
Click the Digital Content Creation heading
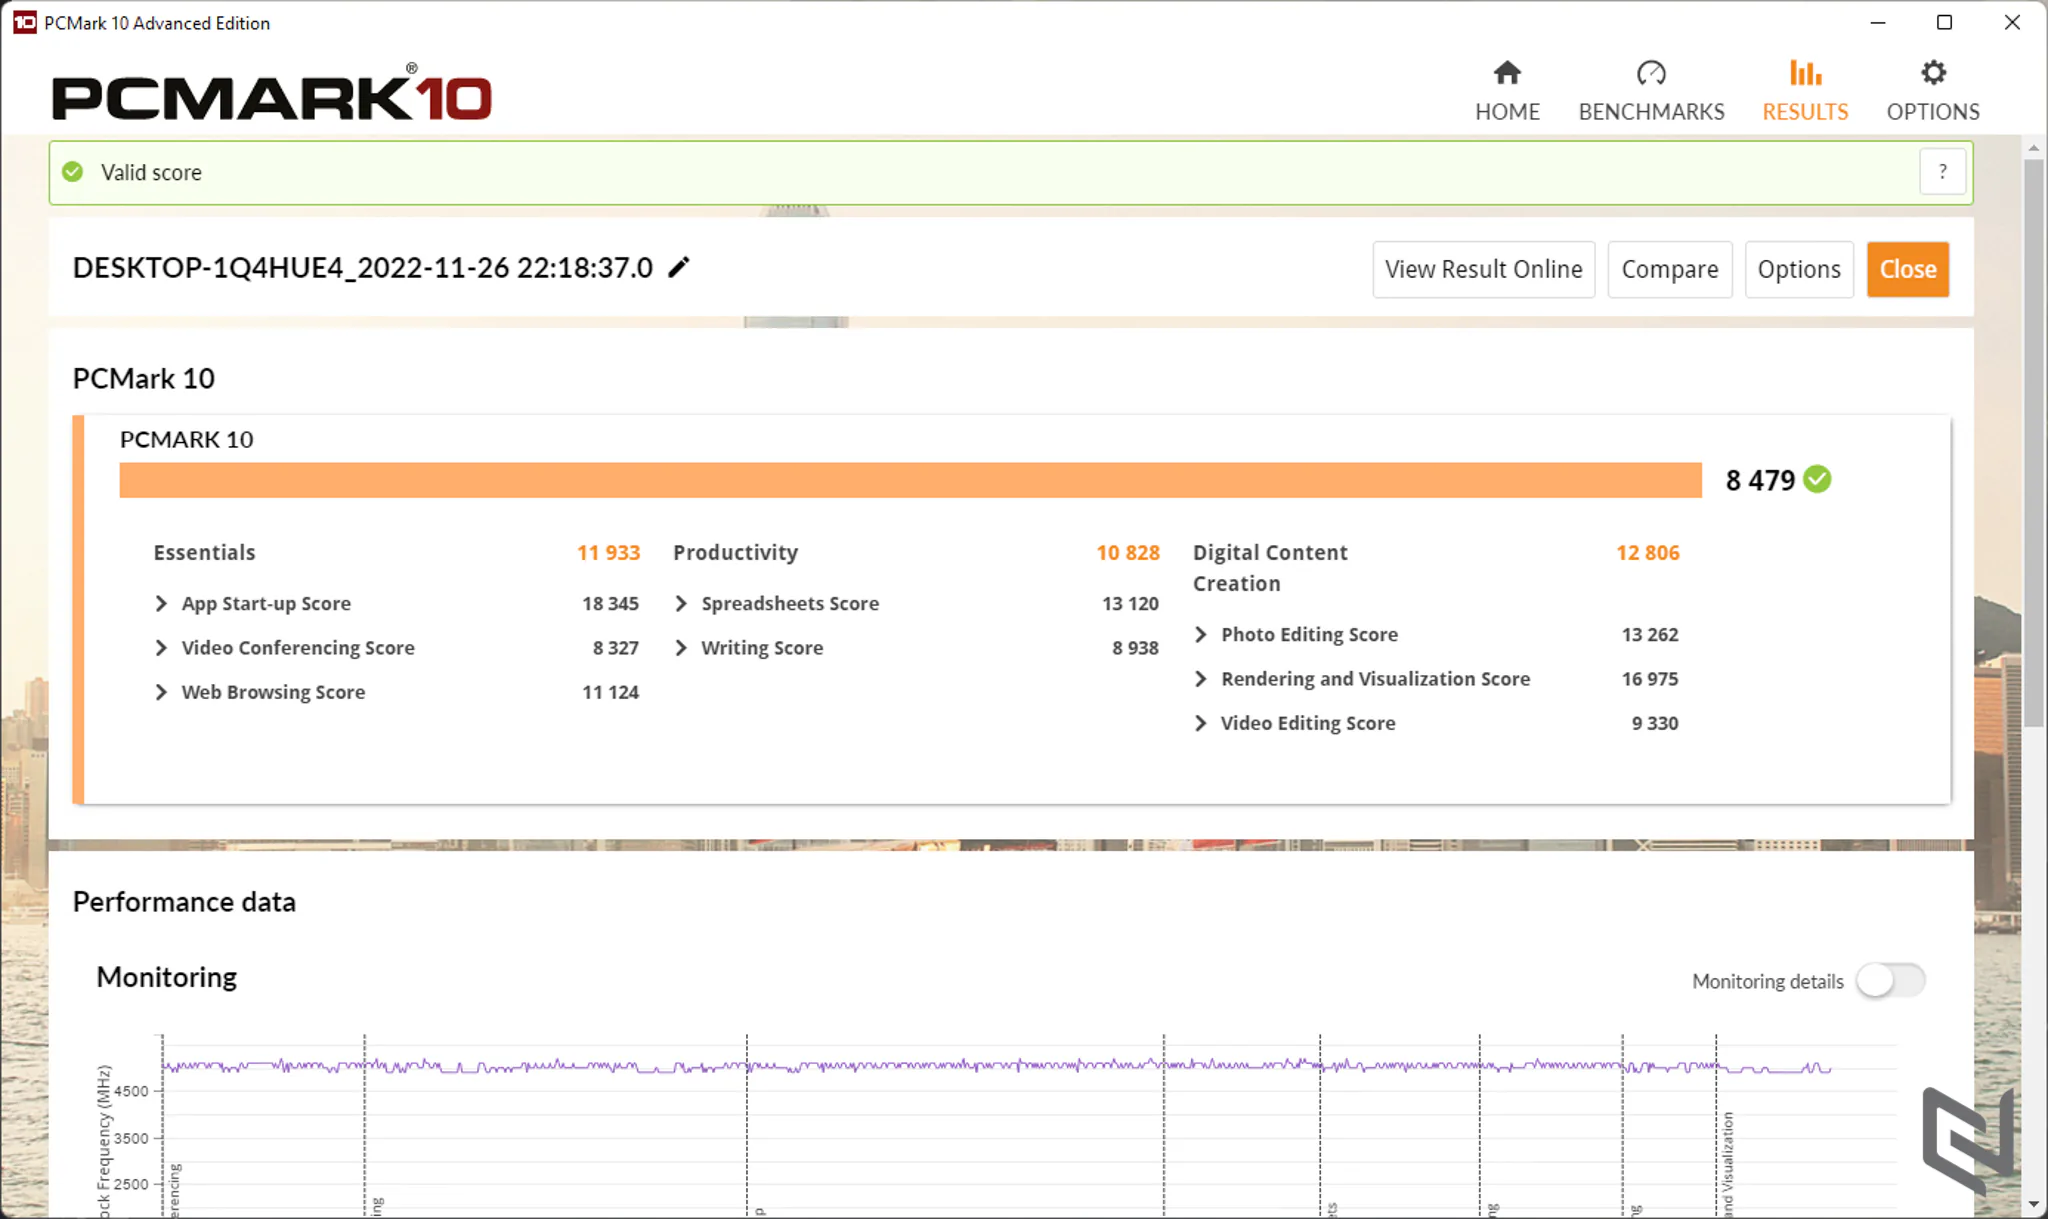point(1270,568)
